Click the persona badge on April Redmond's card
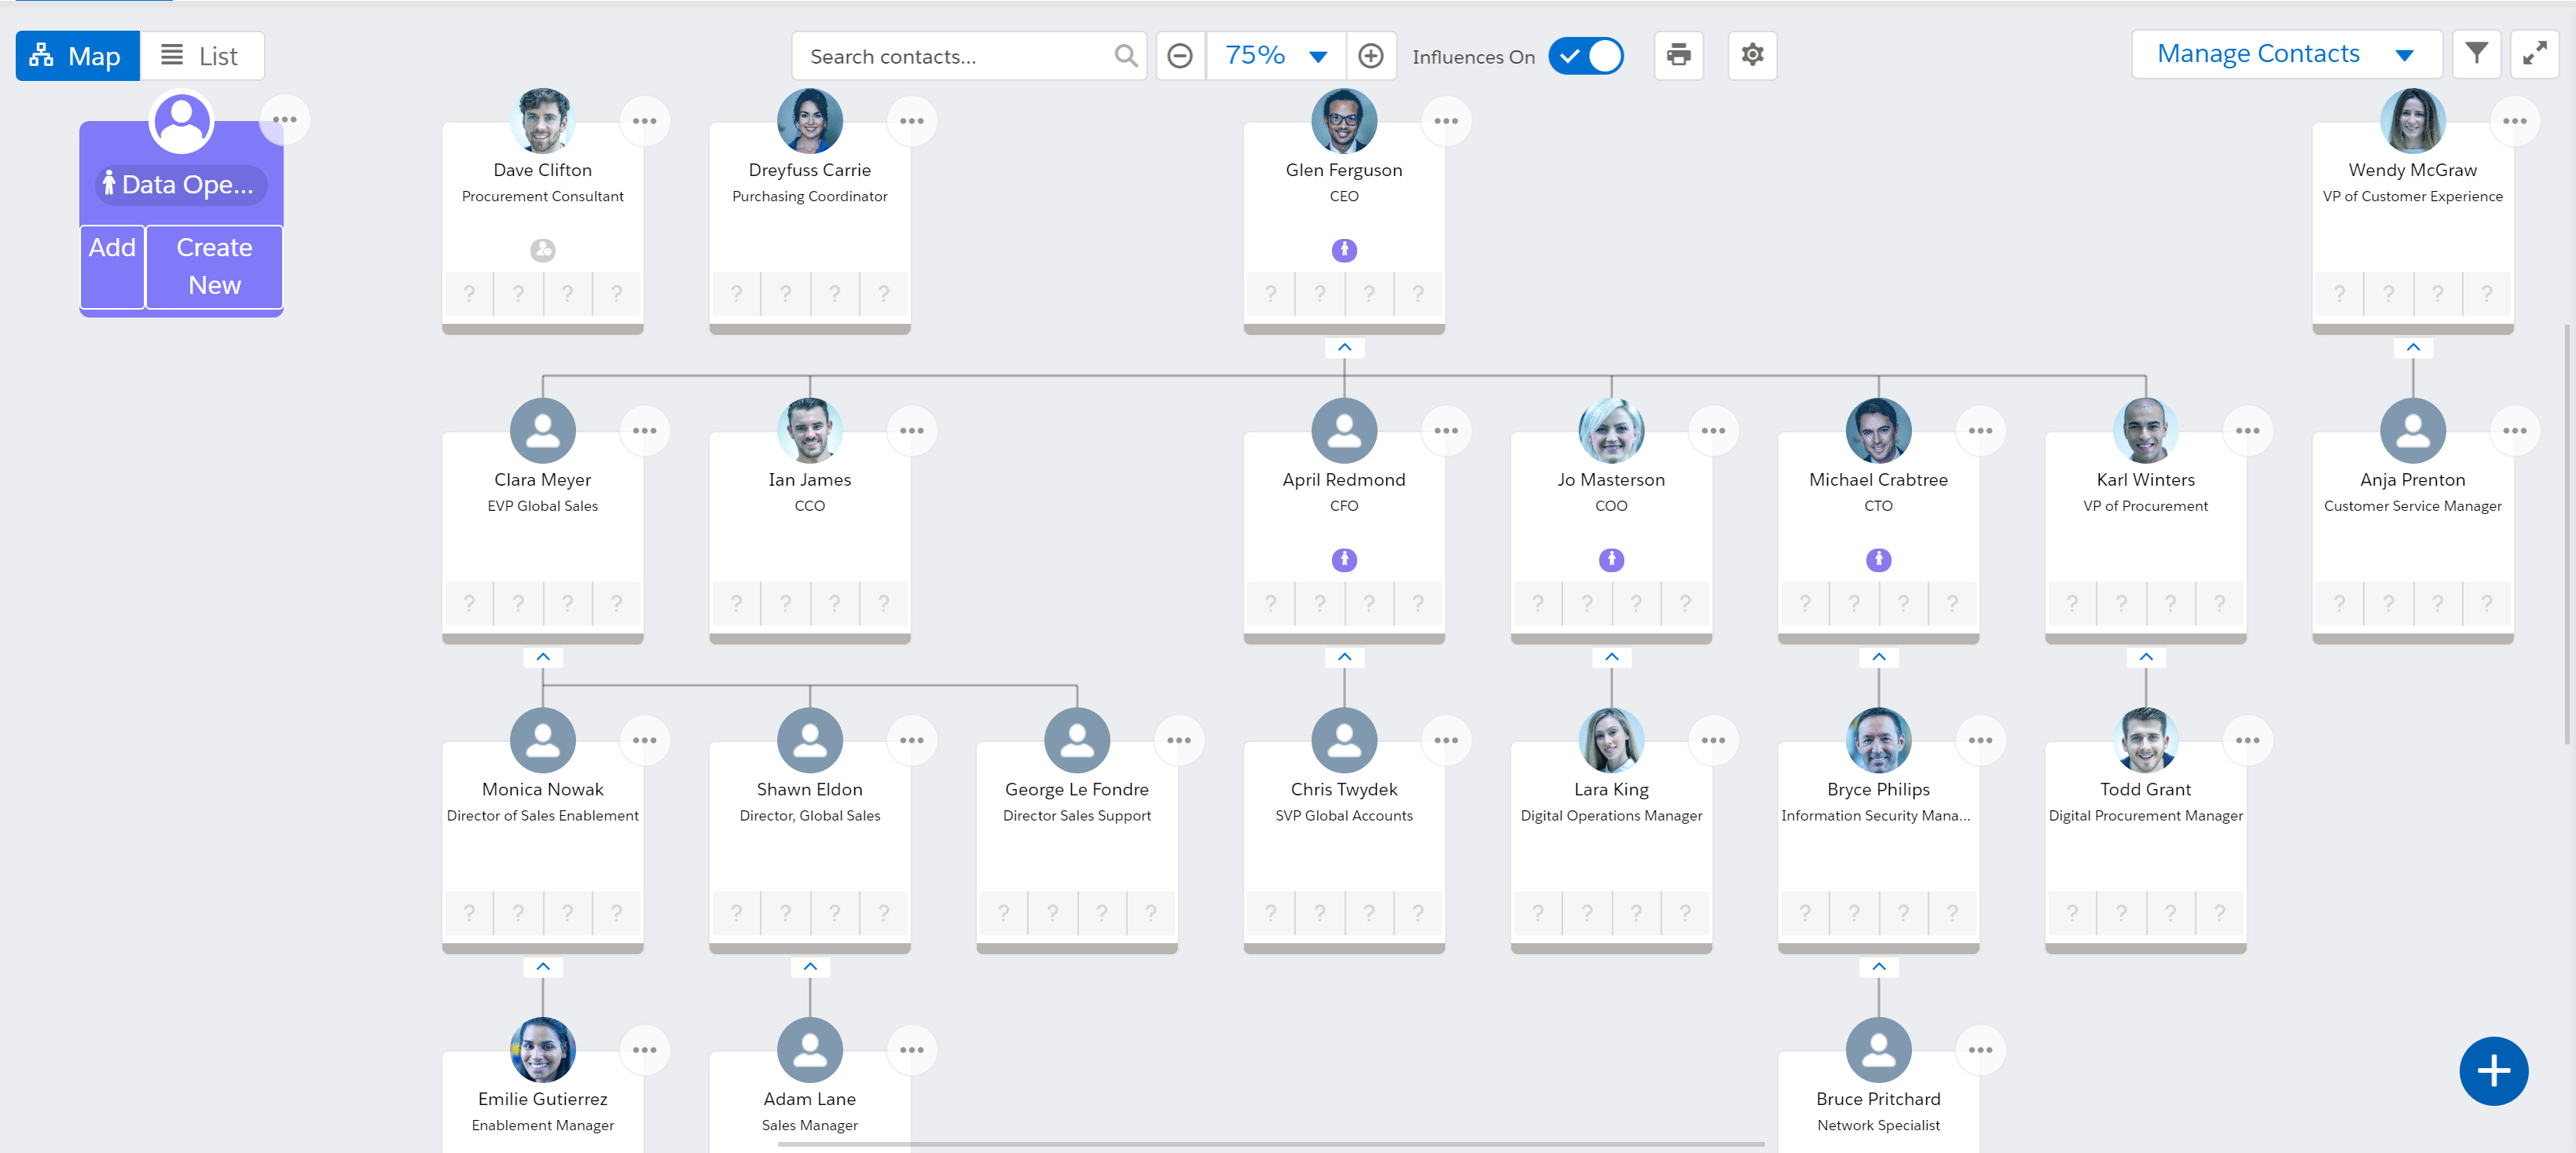 pos(1344,560)
